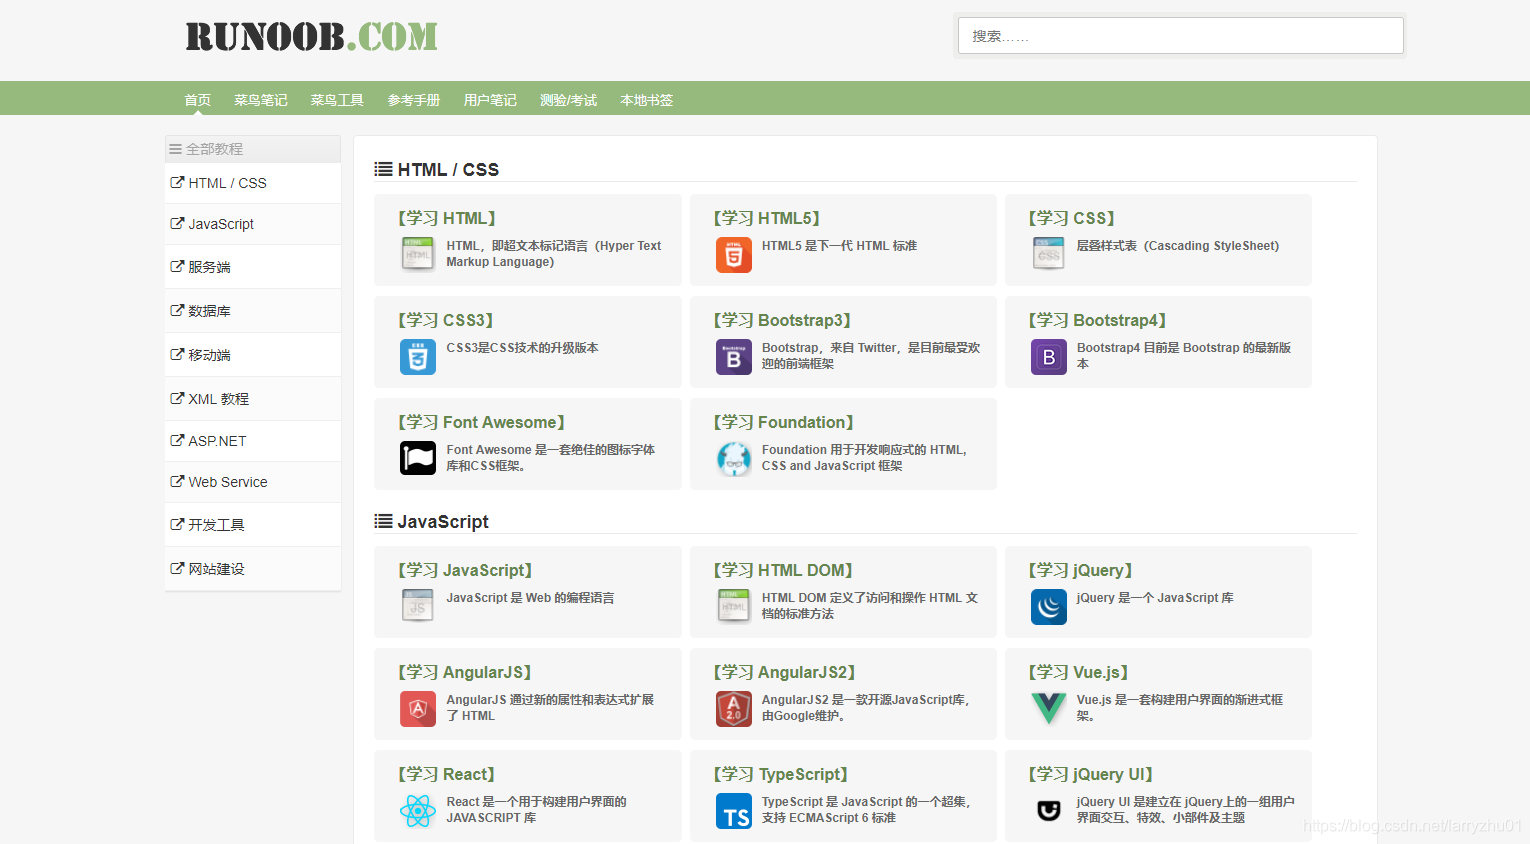
Task: Click the Vue.js 'V' logo icon
Action: click(x=1048, y=709)
